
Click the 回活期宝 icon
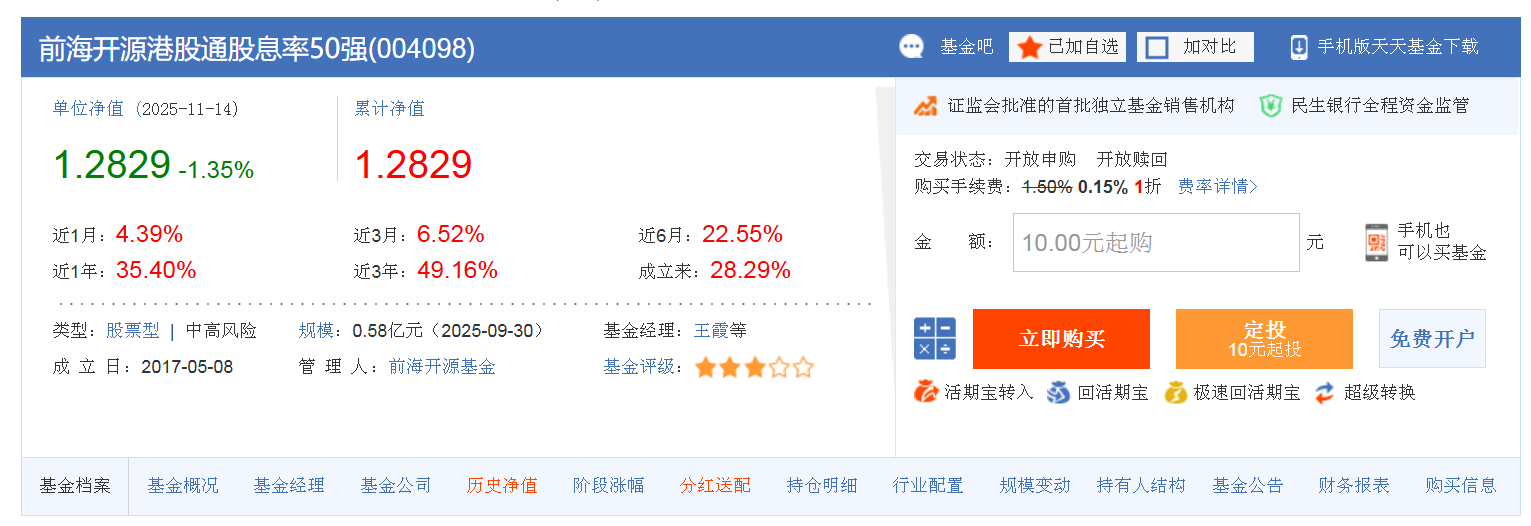(x=1058, y=392)
